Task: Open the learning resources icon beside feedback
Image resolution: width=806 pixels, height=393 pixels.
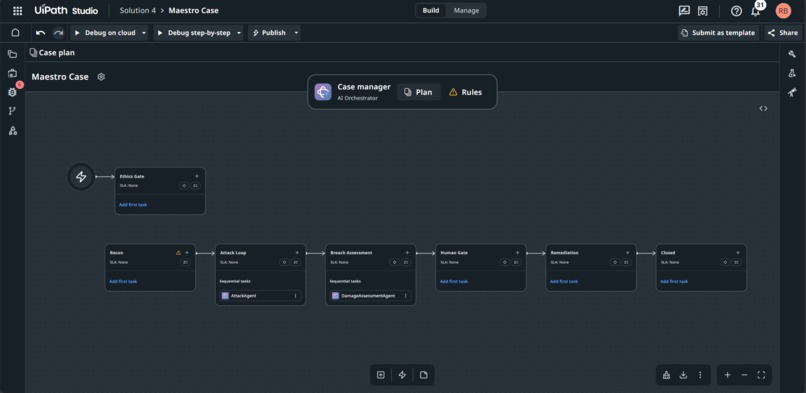Action: [703, 11]
